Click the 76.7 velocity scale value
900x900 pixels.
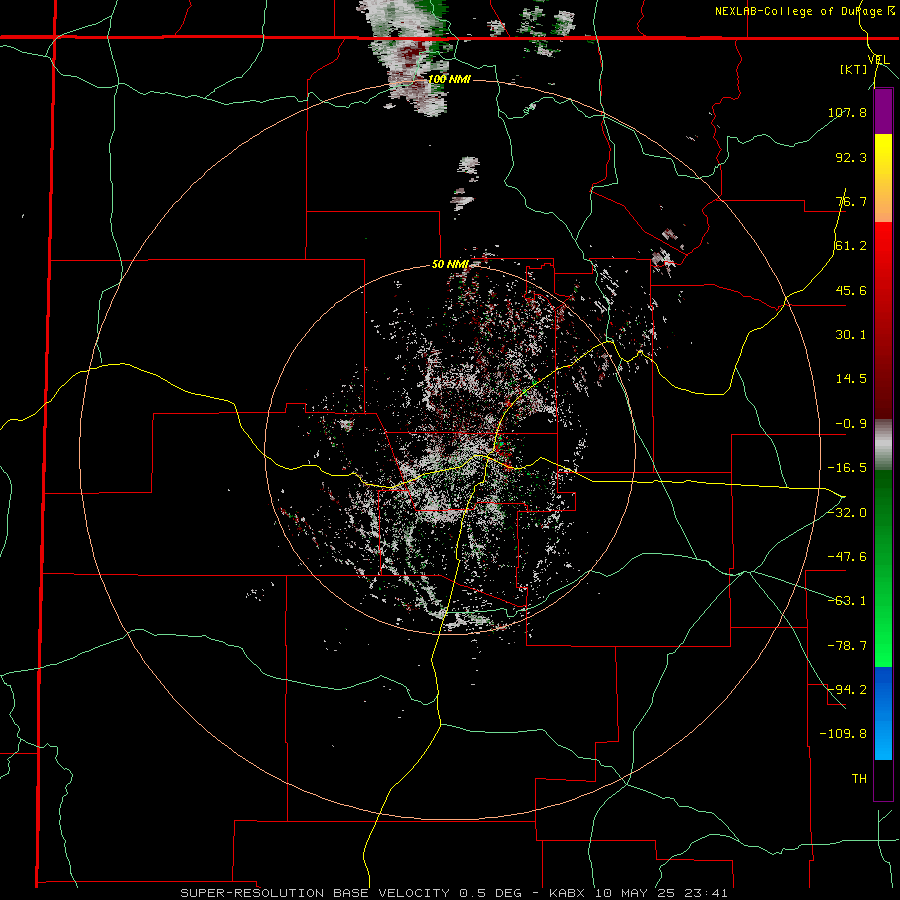tap(851, 201)
